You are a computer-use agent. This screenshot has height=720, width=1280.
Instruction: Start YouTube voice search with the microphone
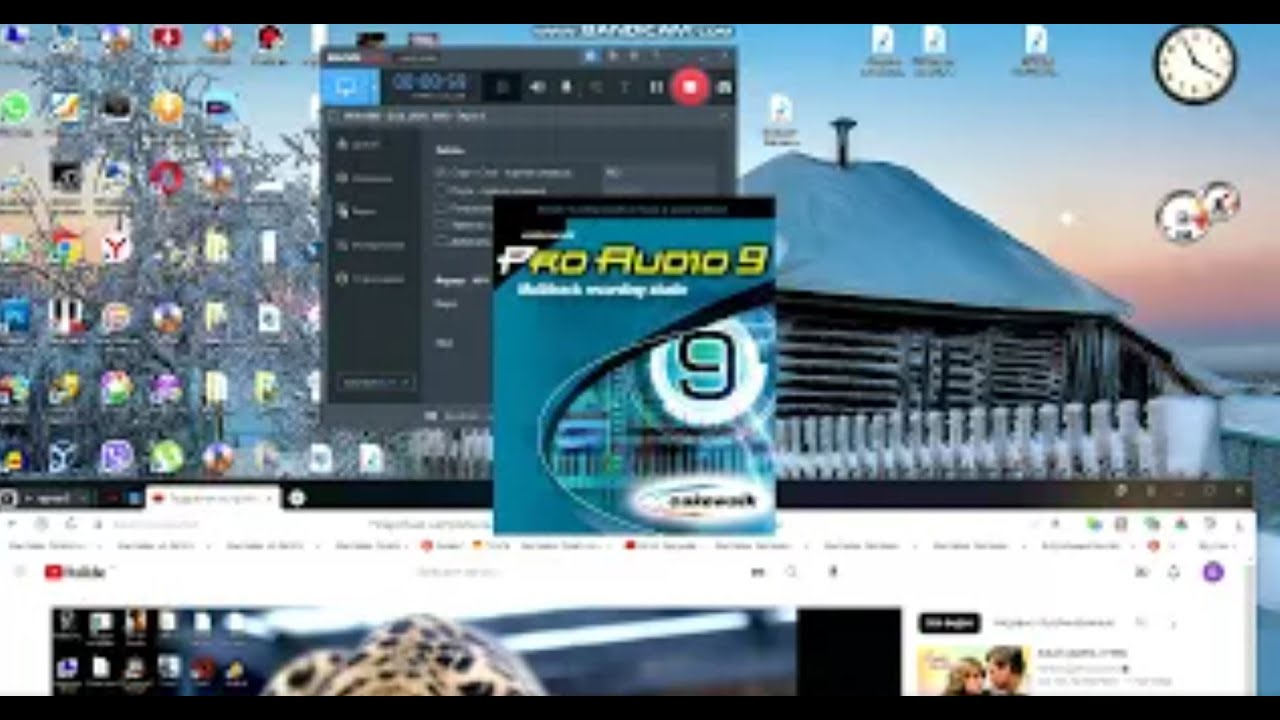tap(832, 572)
